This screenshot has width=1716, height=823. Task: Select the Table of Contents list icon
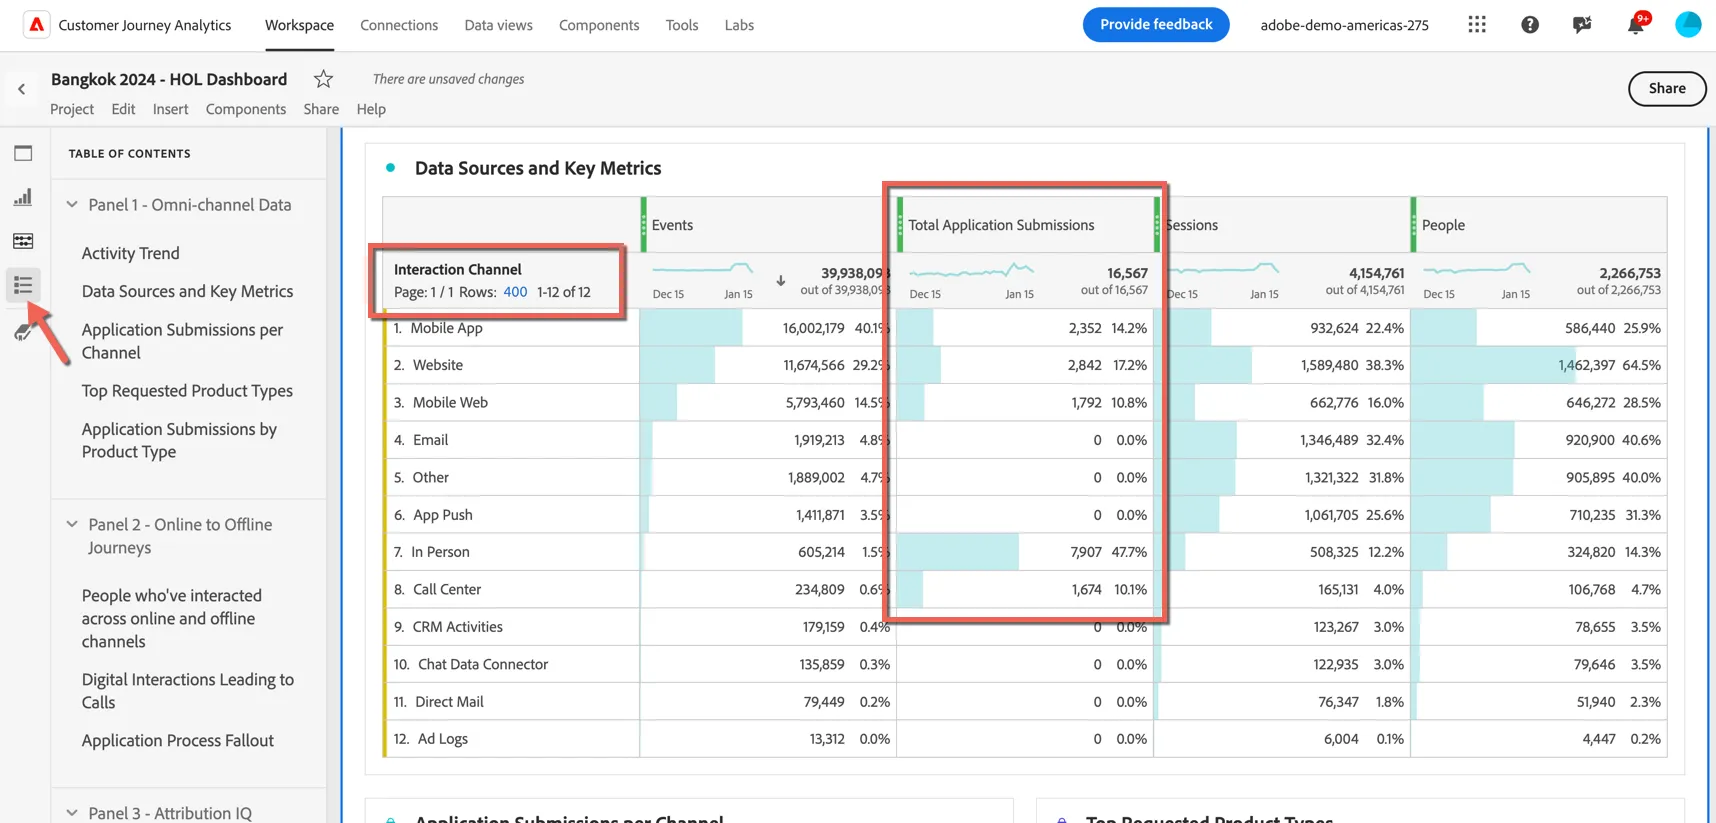[x=23, y=285]
